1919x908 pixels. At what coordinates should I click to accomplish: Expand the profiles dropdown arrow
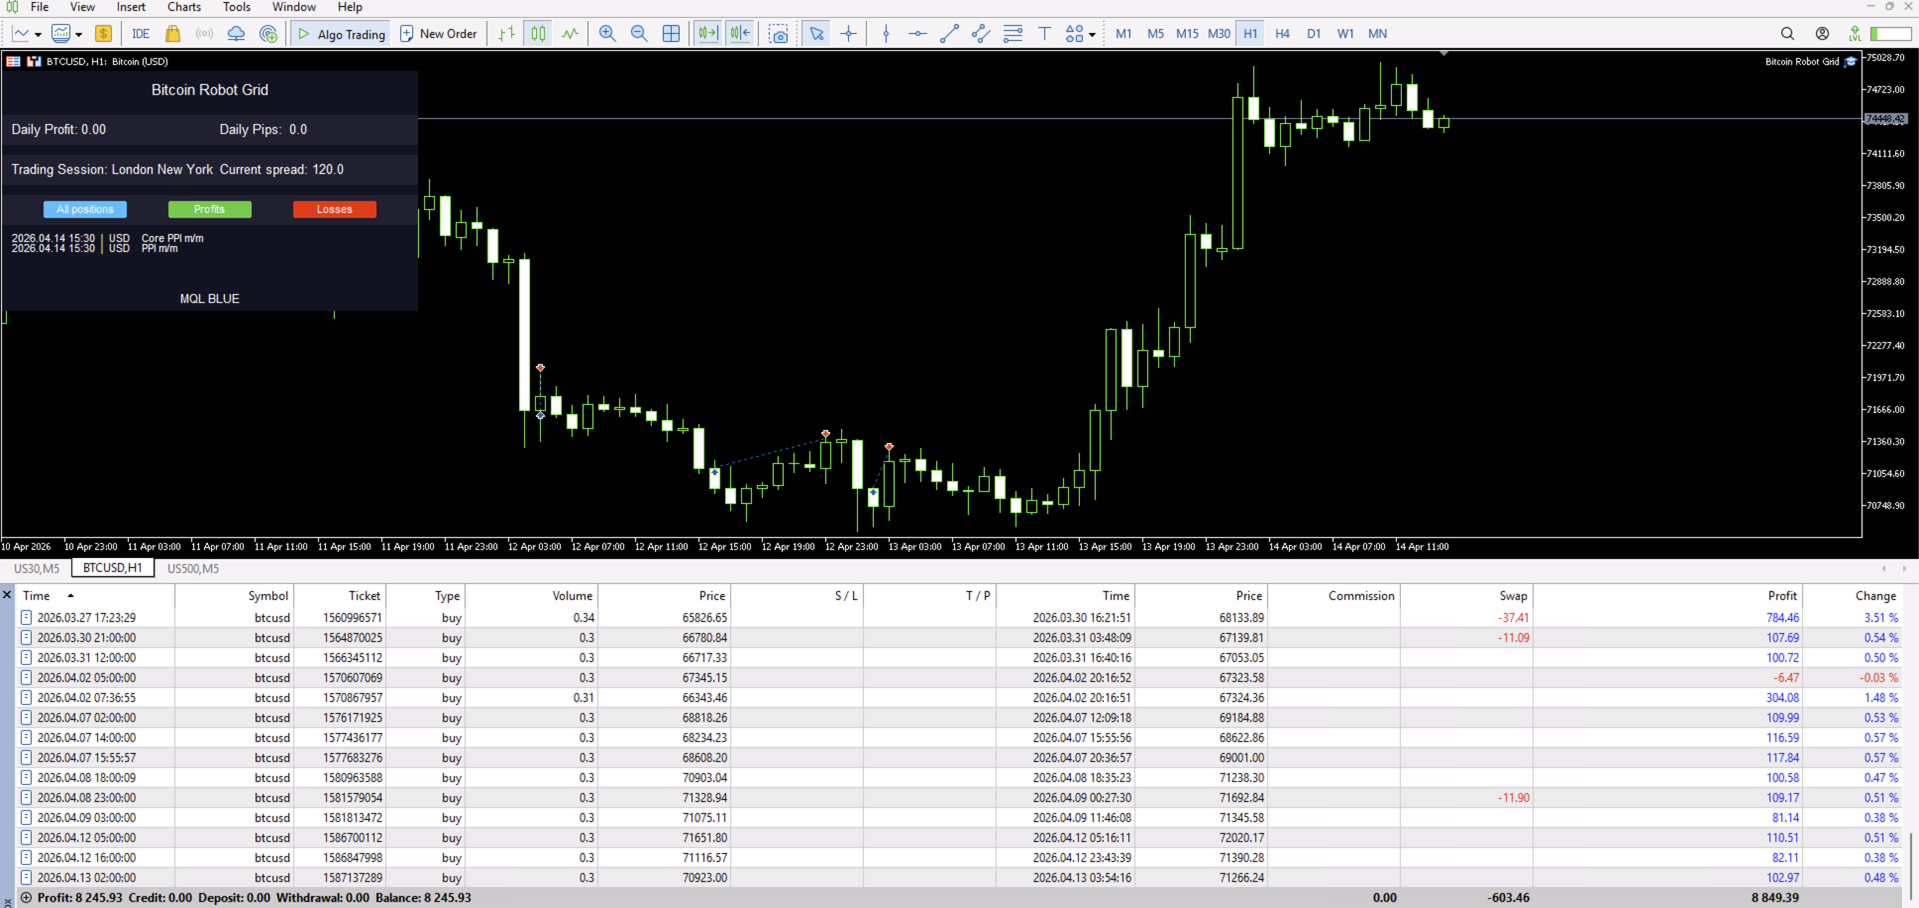point(78,34)
